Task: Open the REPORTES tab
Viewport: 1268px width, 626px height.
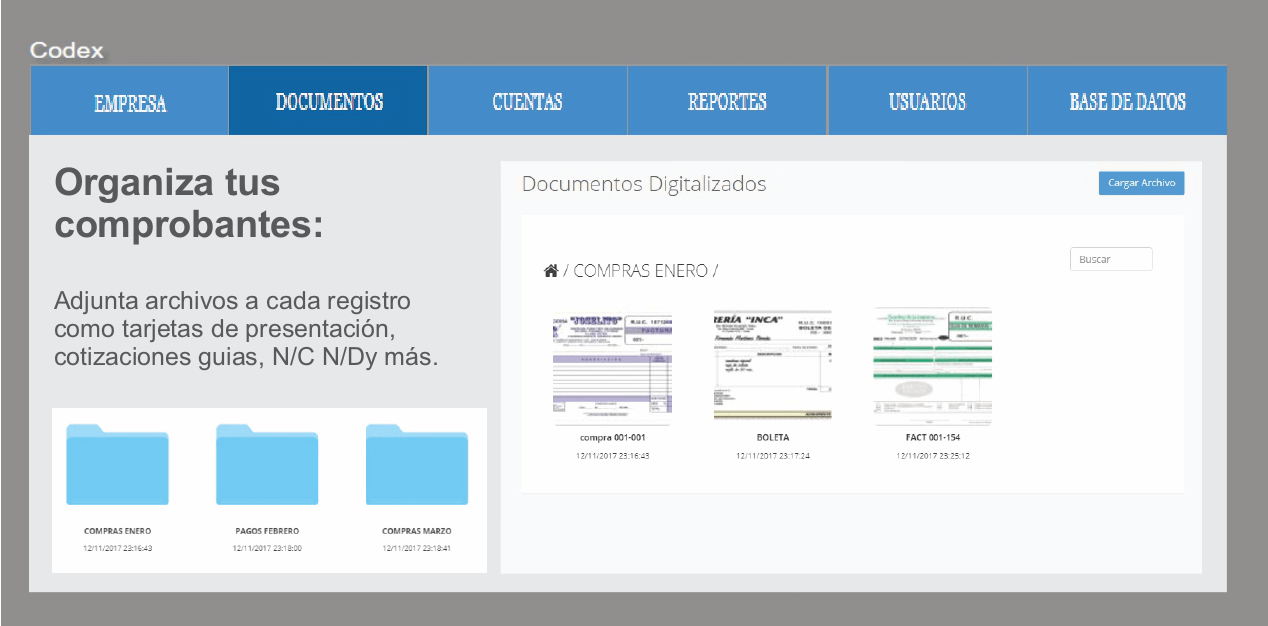Action: (x=727, y=101)
